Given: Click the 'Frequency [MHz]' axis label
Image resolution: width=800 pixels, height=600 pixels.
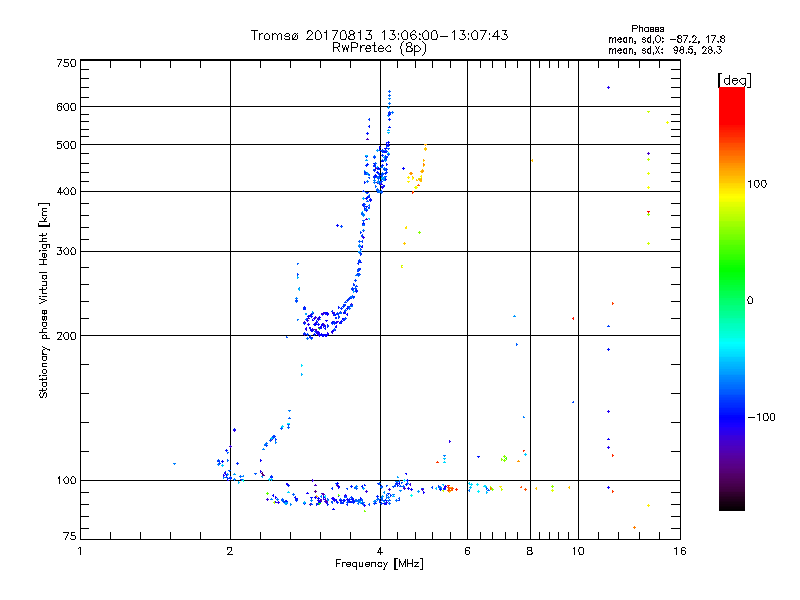Looking at the screenshot, I should (x=379, y=564).
